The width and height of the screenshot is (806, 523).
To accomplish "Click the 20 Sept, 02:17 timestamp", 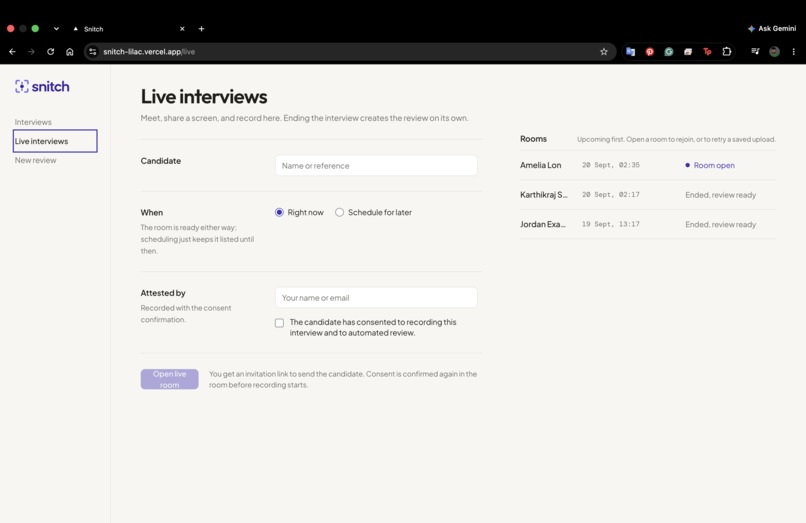I will coord(611,194).
